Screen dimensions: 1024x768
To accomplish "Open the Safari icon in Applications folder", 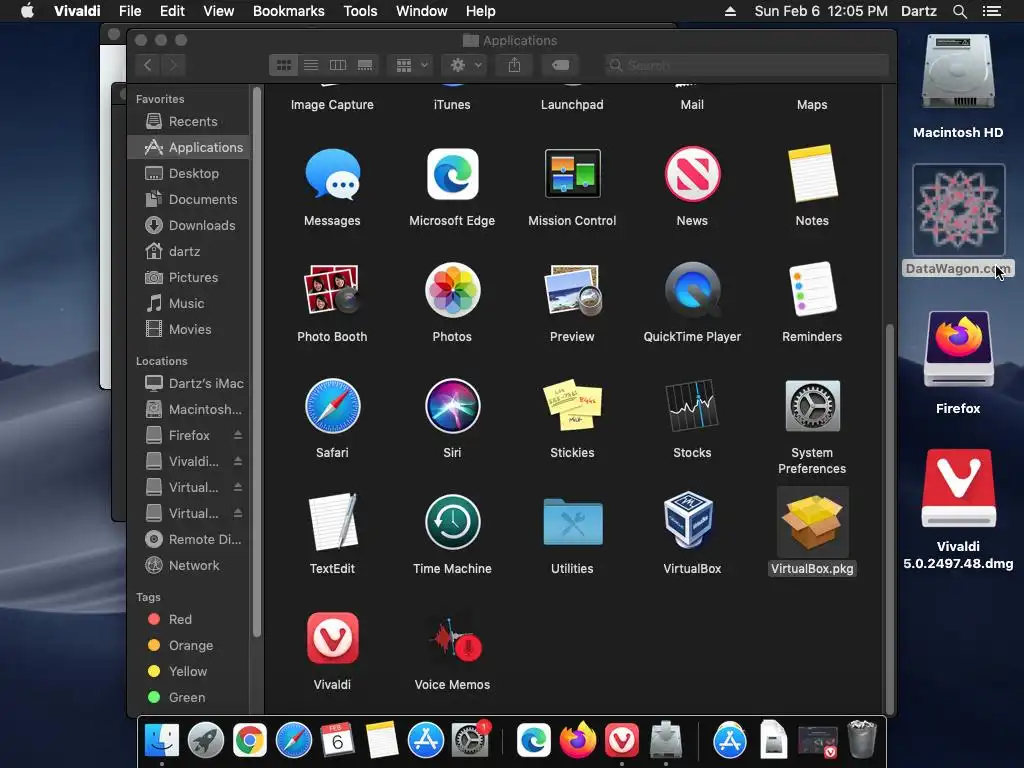I will (332, 406).
